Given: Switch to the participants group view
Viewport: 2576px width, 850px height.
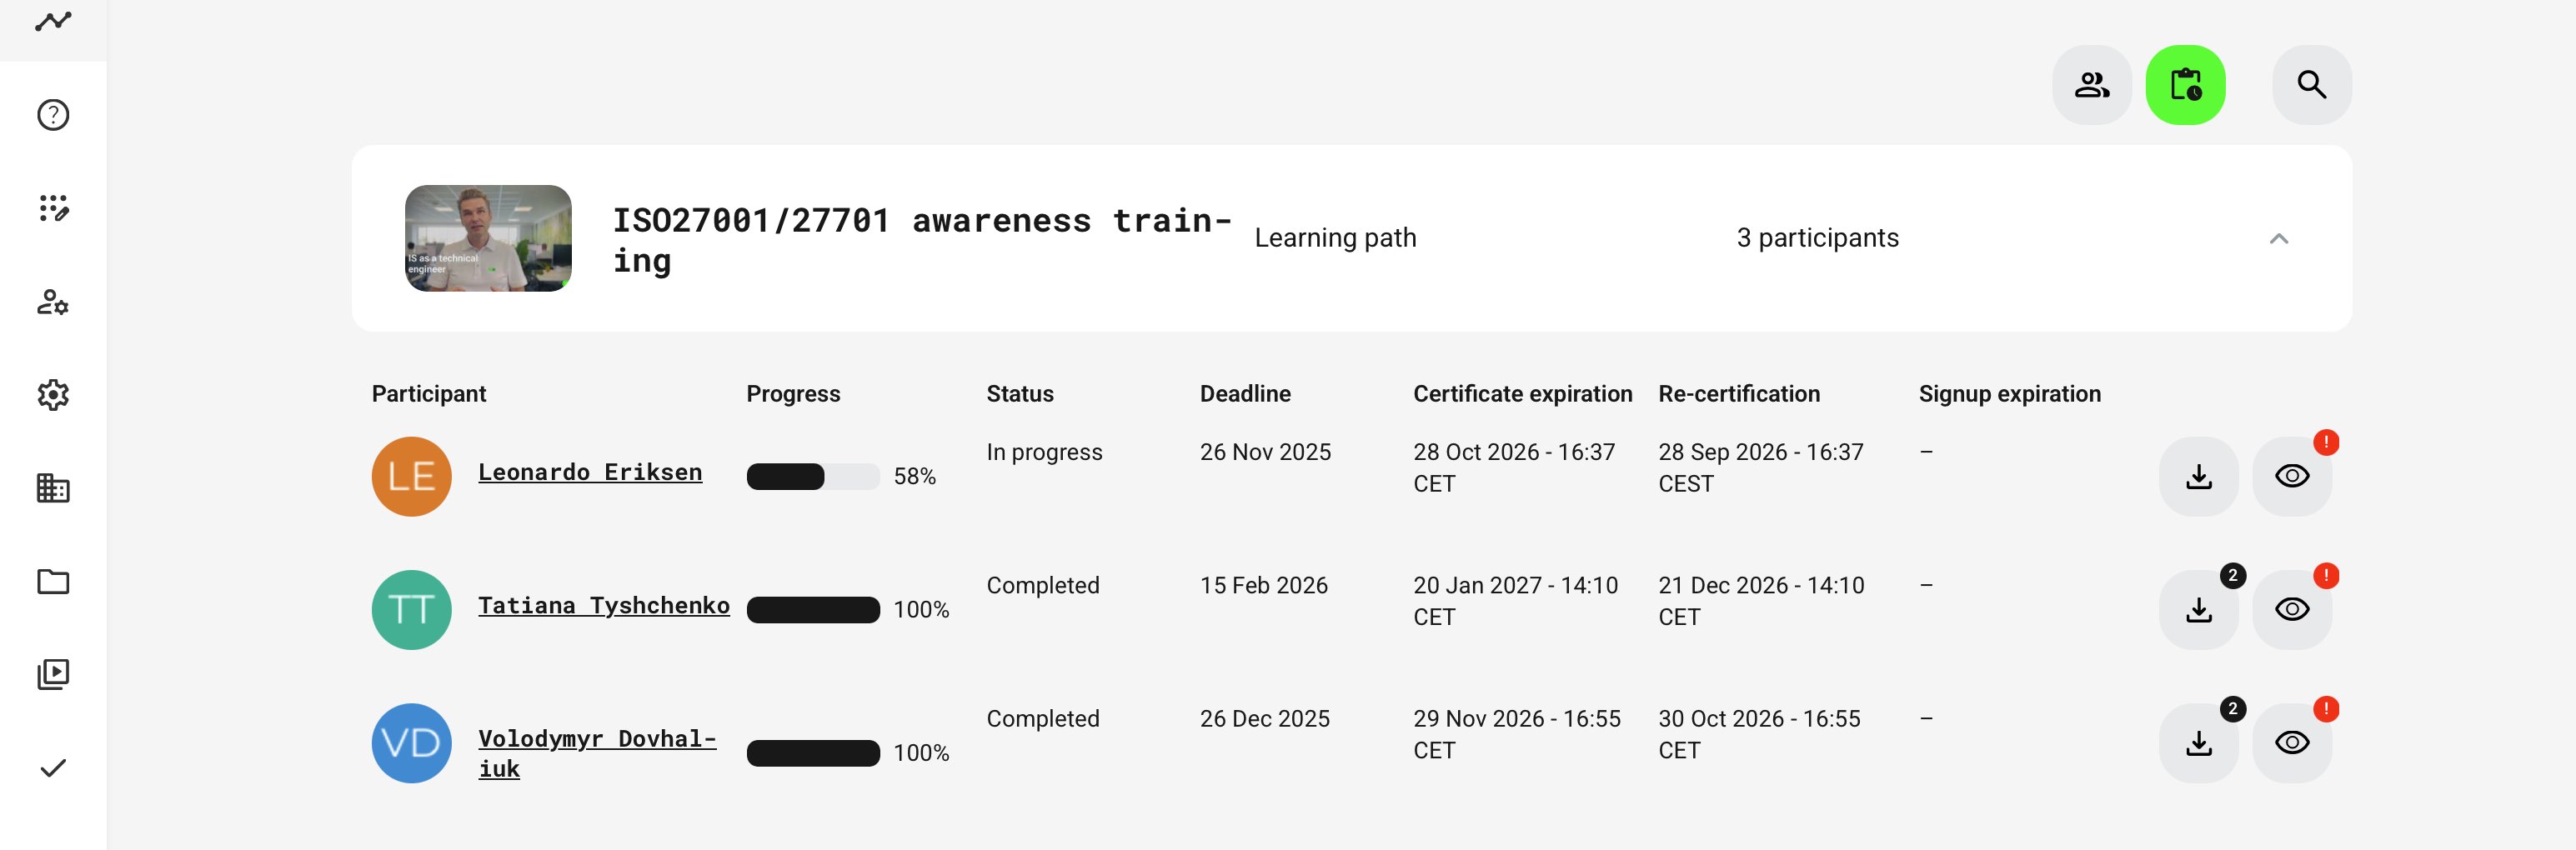Looking at the screenshot, I should click(2091, 85).
